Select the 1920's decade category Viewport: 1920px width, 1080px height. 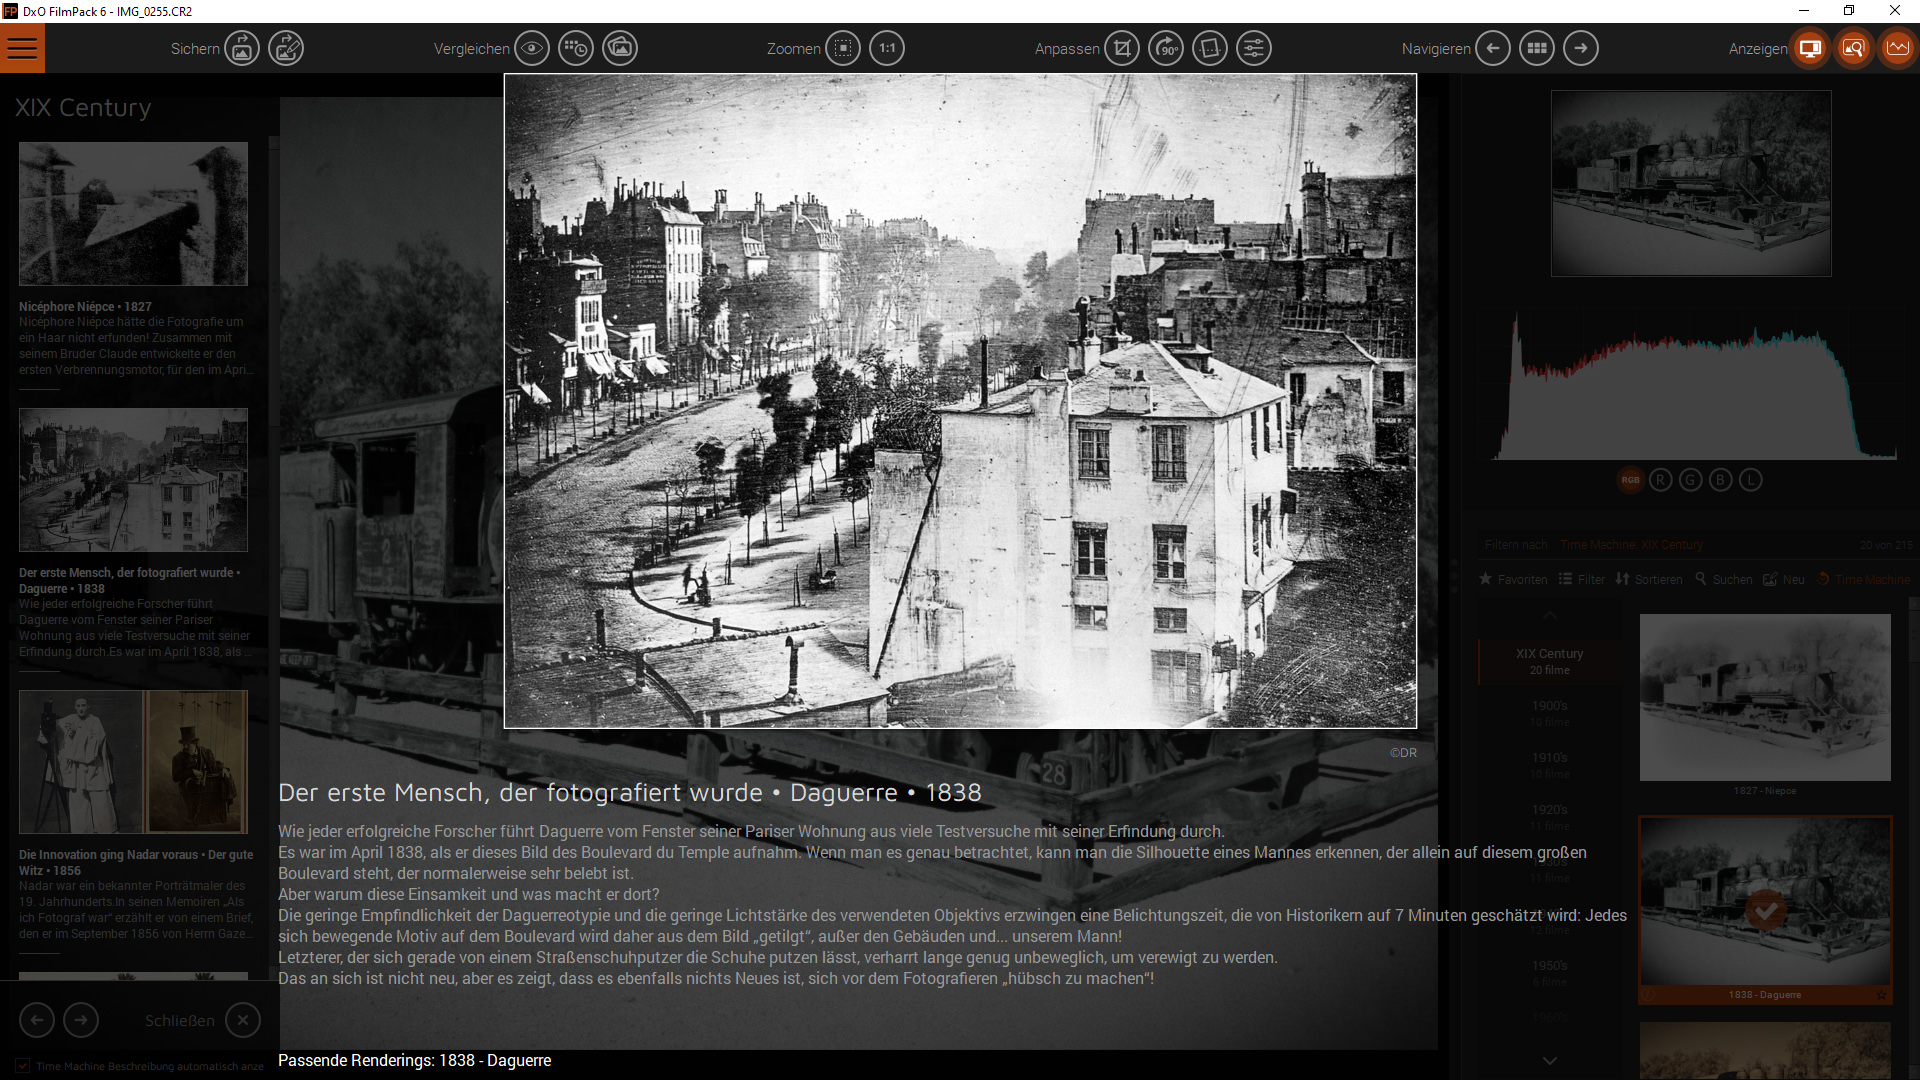click(1550, 817)
